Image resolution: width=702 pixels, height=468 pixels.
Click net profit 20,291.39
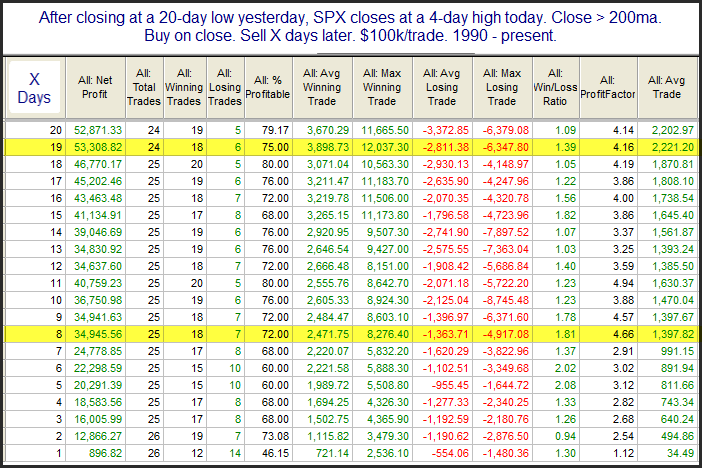[98, 386]
